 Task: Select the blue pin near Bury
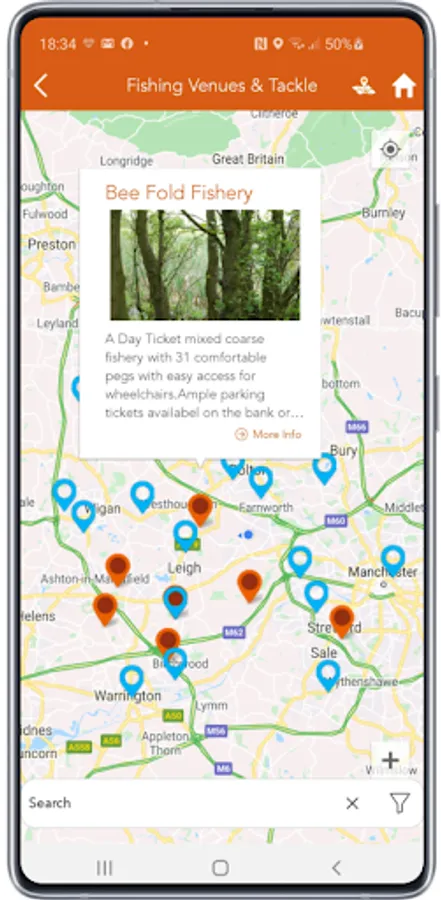point(324,468)
